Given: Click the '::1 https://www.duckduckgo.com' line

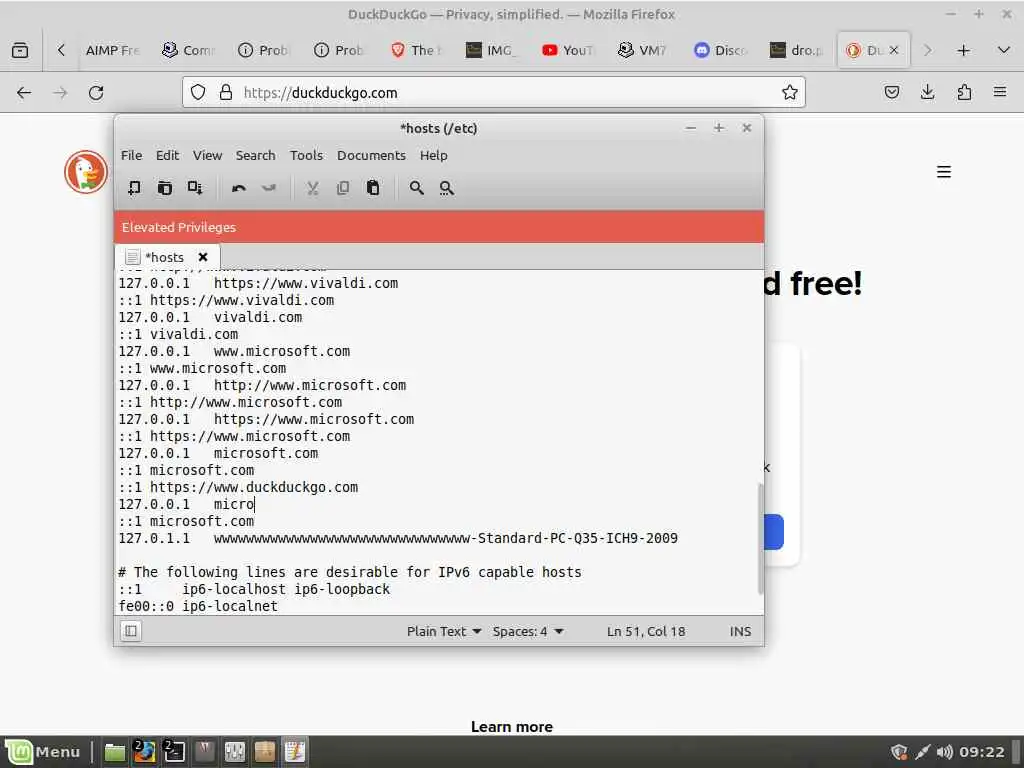Looking at the screenshot, I should coord(238,487).
